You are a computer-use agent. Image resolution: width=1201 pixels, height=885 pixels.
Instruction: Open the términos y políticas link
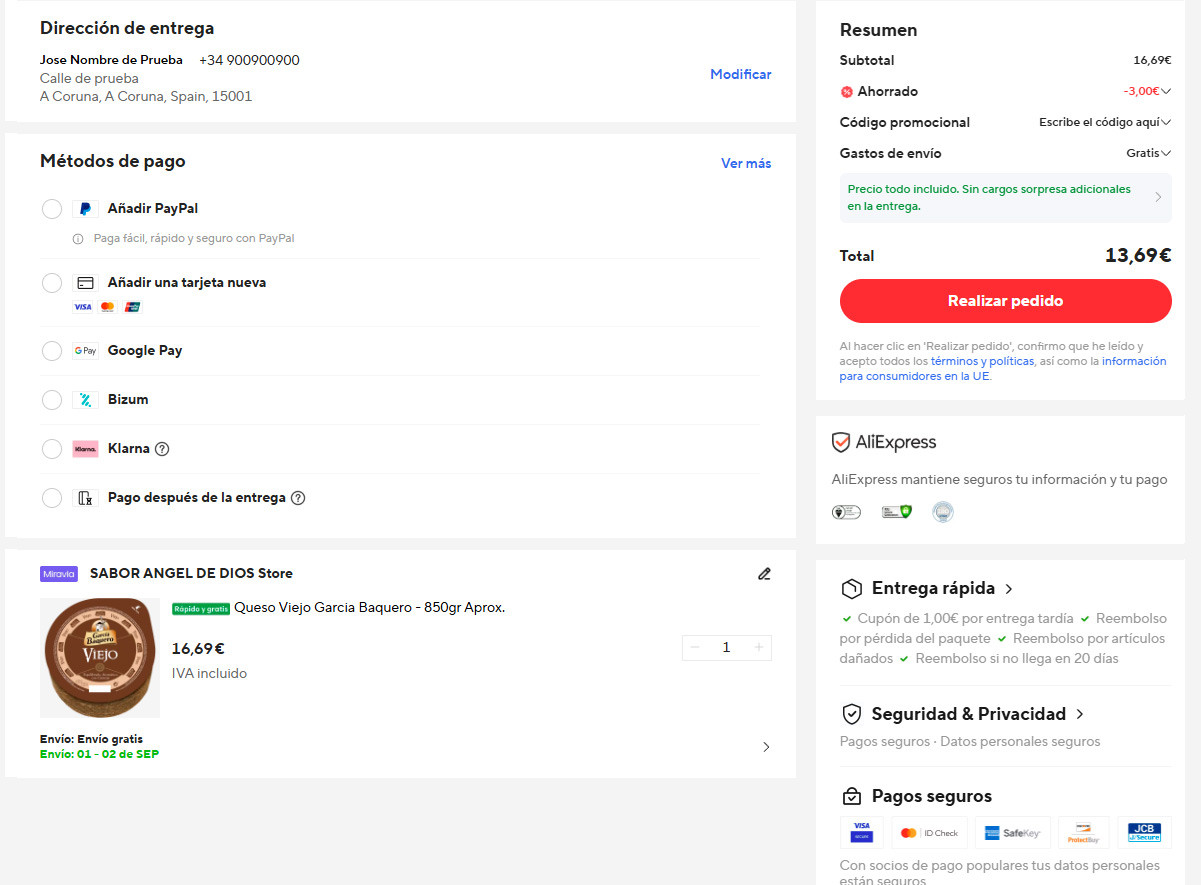(982, 362)
